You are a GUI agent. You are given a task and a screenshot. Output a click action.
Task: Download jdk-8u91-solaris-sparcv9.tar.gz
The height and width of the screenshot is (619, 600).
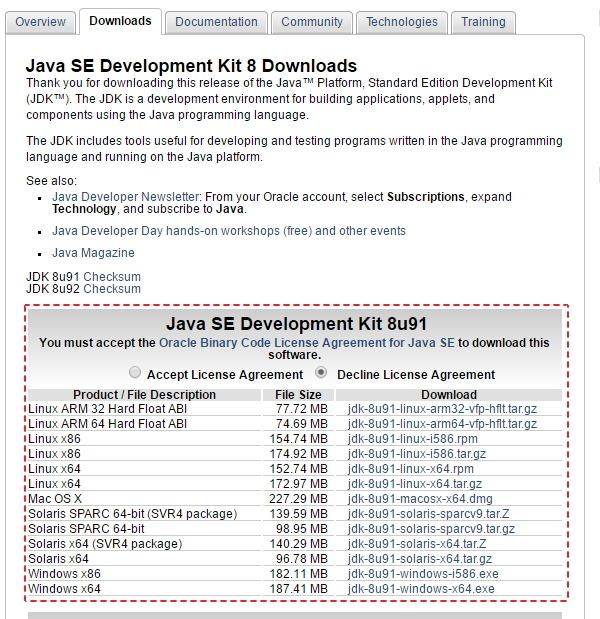(431, 529)
